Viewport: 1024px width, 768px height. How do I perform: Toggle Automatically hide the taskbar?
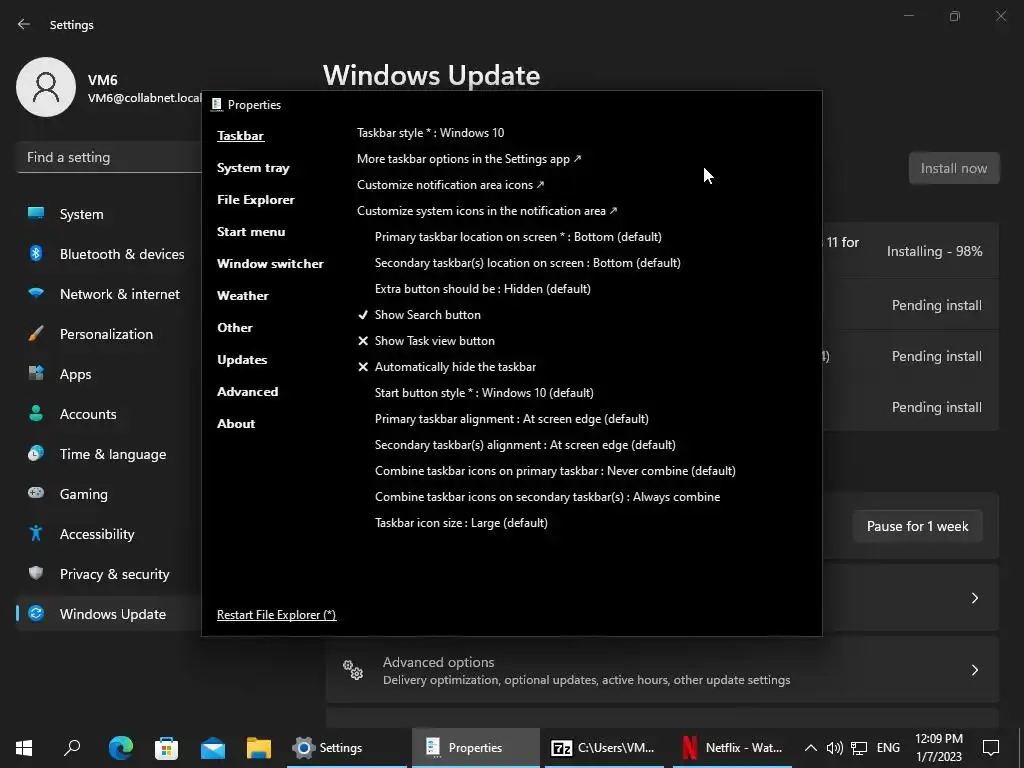tap(446, 367)
